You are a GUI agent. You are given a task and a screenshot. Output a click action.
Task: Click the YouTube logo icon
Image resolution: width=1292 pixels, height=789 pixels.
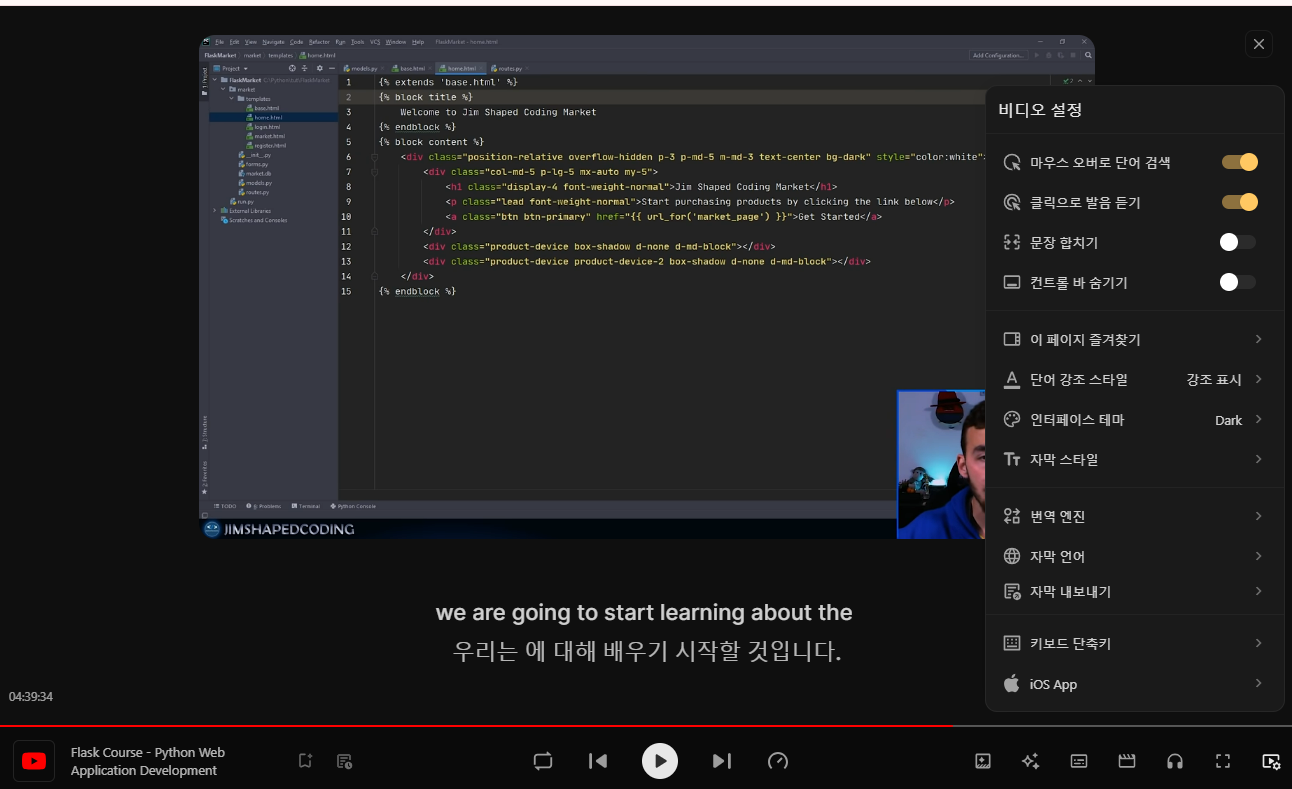[34, 761]
